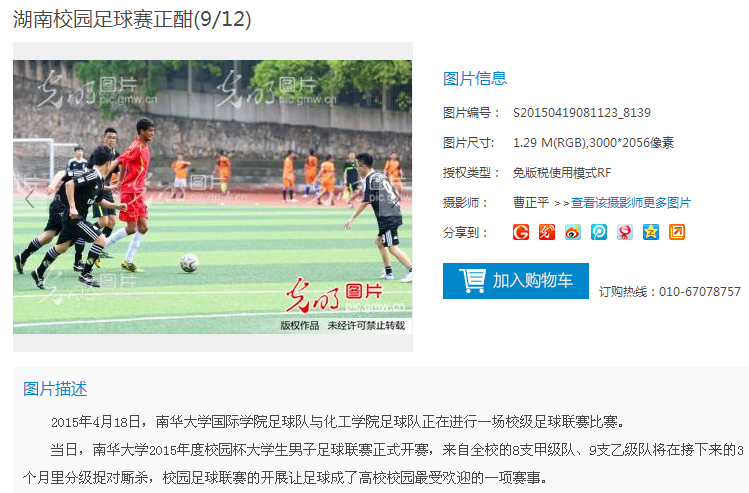Open 查看该摄影师更多图片 link
749x493 pixels.
(631, 203)
